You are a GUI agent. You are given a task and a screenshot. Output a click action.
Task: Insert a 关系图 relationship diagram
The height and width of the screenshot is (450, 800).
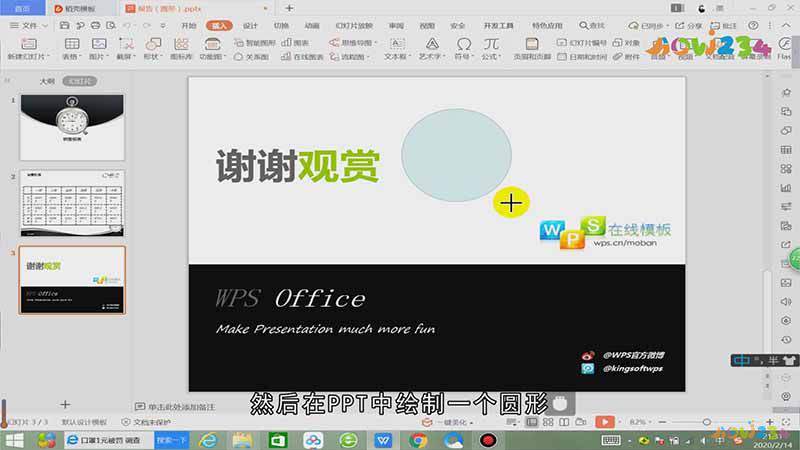252,57
